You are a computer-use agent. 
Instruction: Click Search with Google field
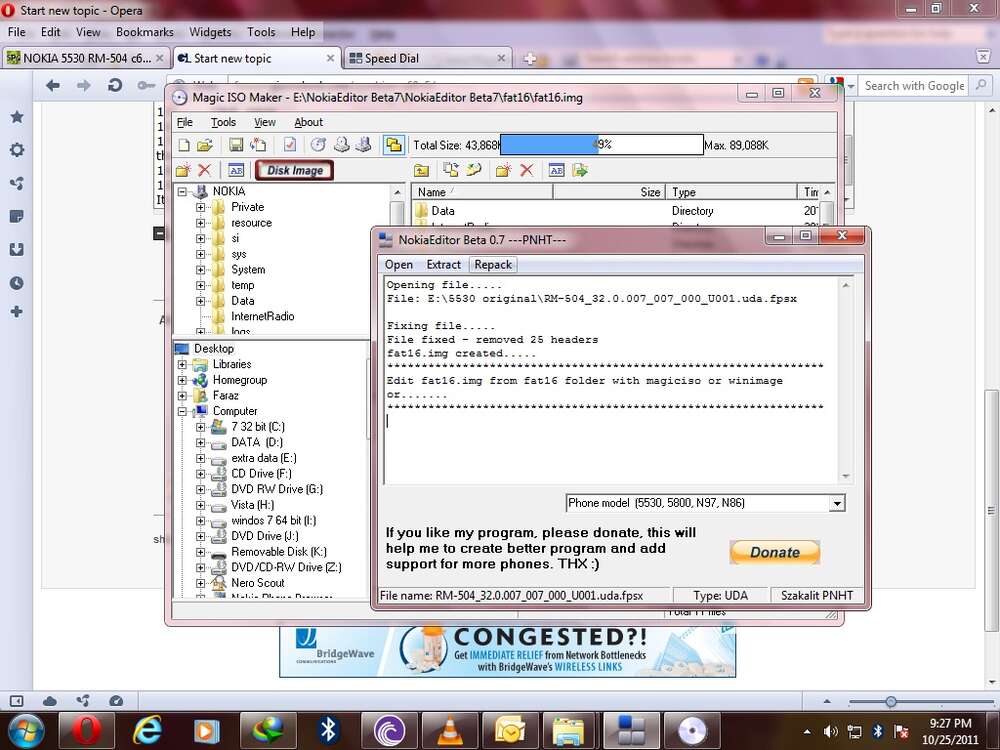(915, 85)
